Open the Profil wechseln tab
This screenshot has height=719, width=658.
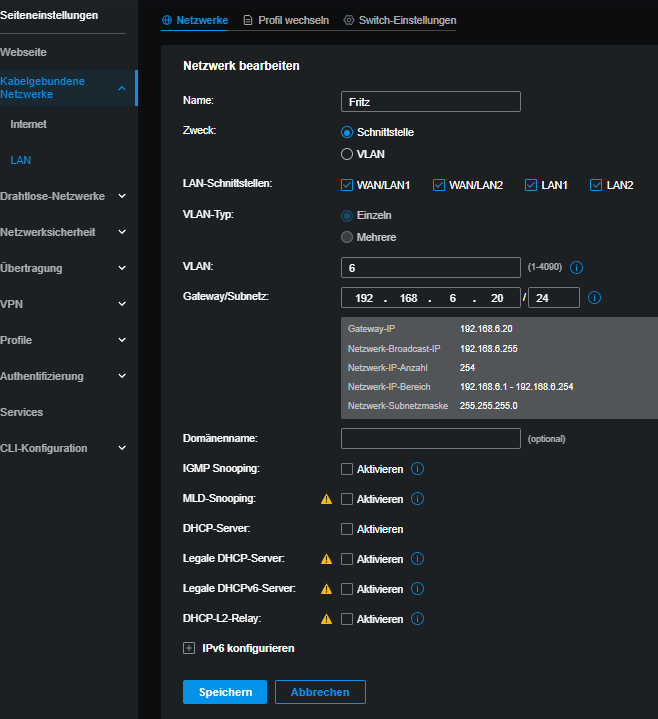point(285,20)
